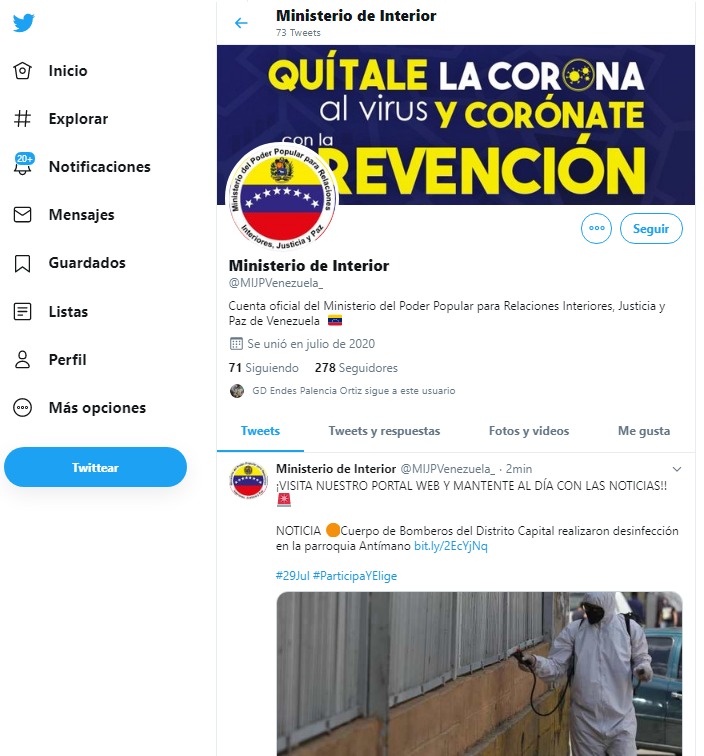Switch to Fotos y videos tab
The image size is (704, 756).
(529, 431)
